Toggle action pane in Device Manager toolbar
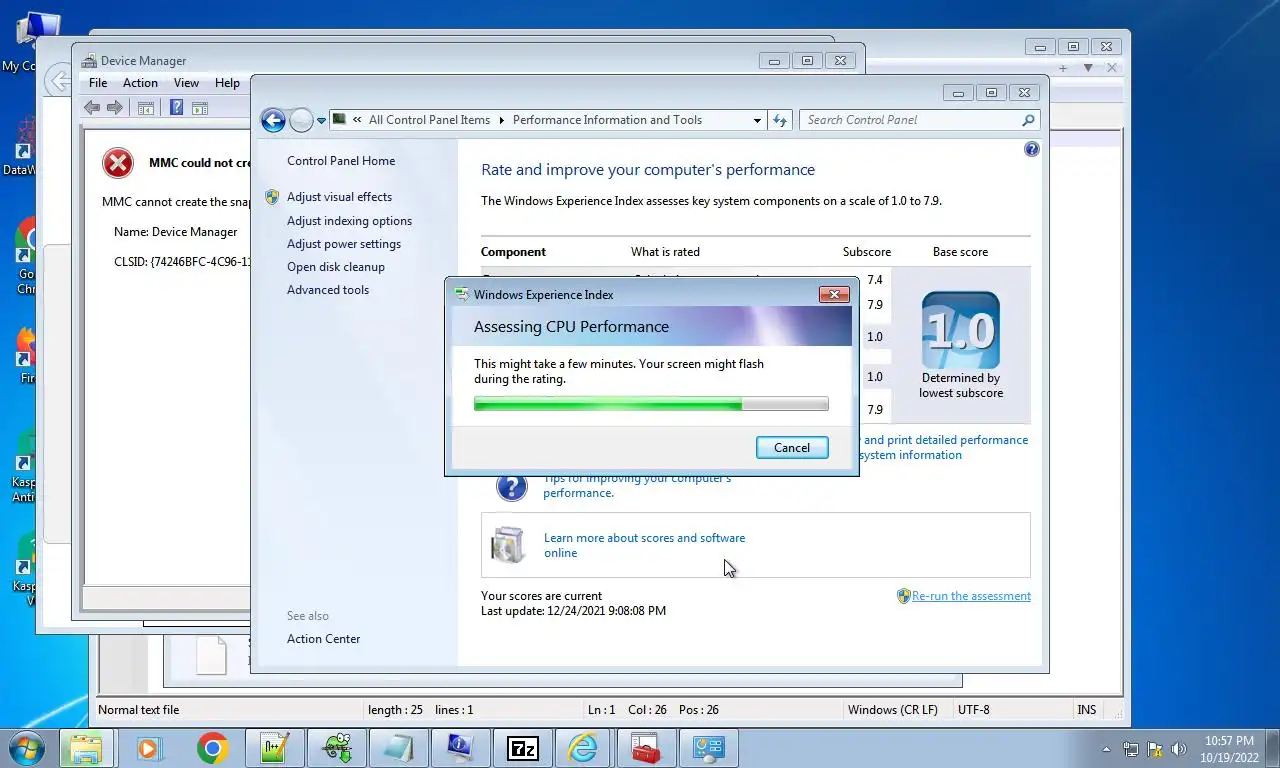Image resolution: width=1280 pixels, height=768 pixels. [199, 108]
